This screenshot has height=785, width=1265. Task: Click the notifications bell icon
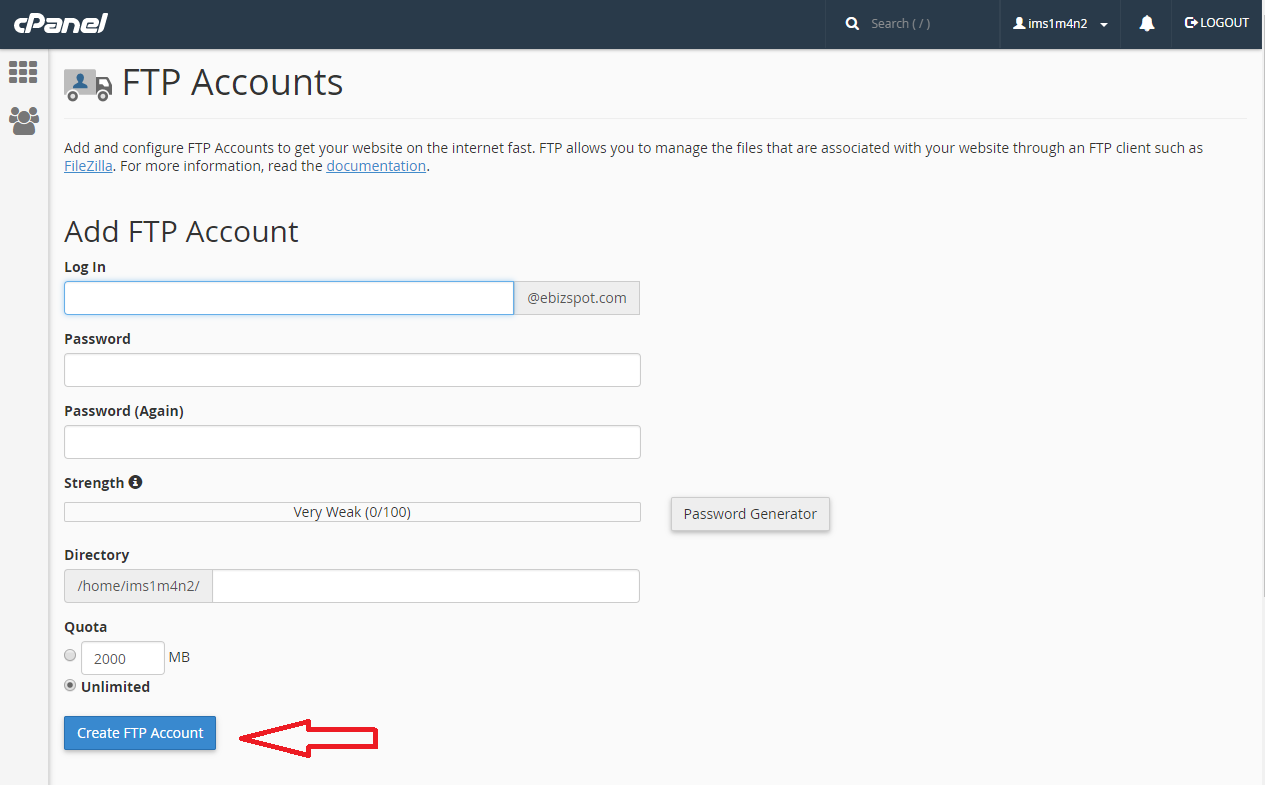coord(1147,23)
